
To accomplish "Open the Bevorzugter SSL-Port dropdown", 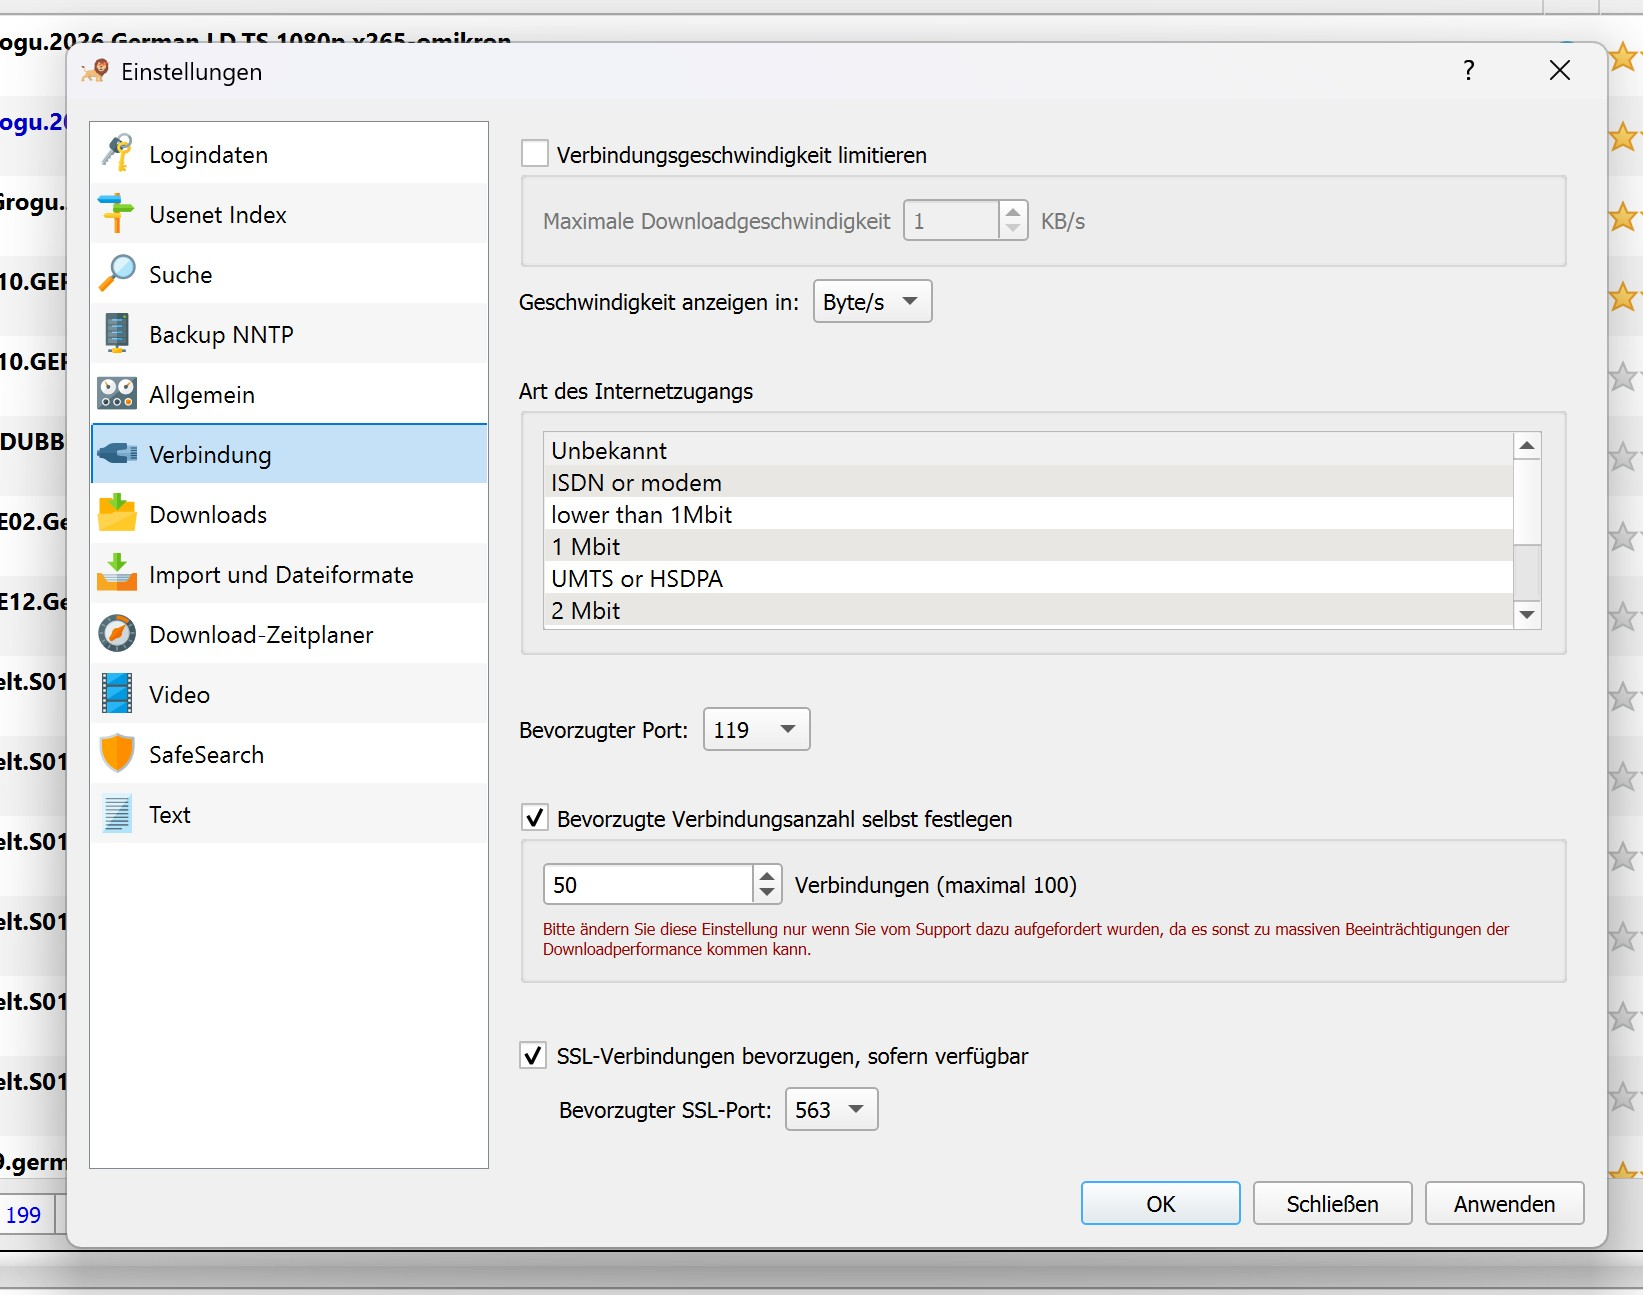I will click(832, 1109).
